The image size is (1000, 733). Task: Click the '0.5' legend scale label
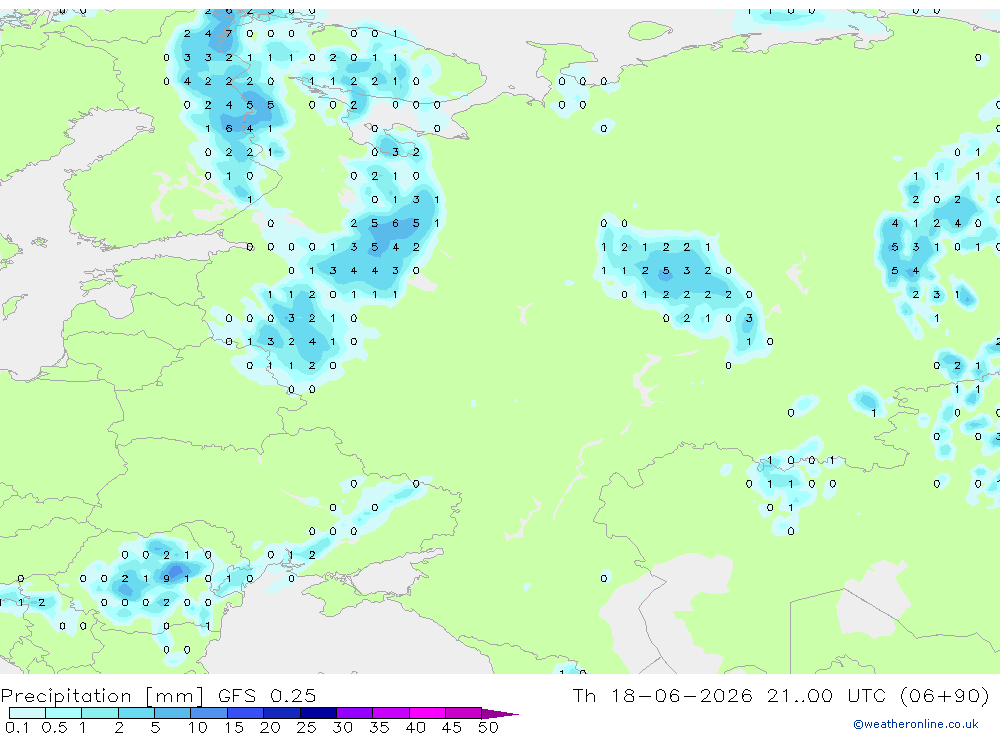[x=54, y=727]
